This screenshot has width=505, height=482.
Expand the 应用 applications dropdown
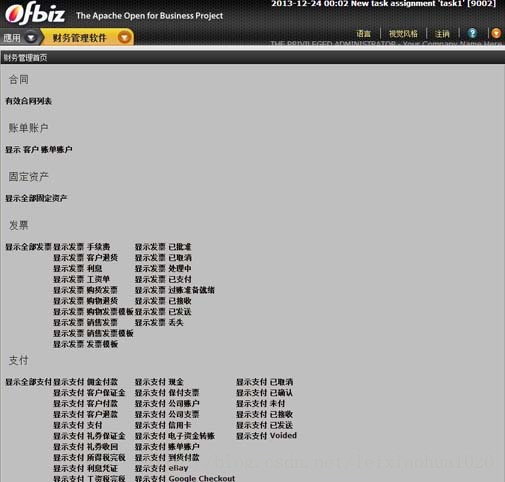[x=31, y=38]
